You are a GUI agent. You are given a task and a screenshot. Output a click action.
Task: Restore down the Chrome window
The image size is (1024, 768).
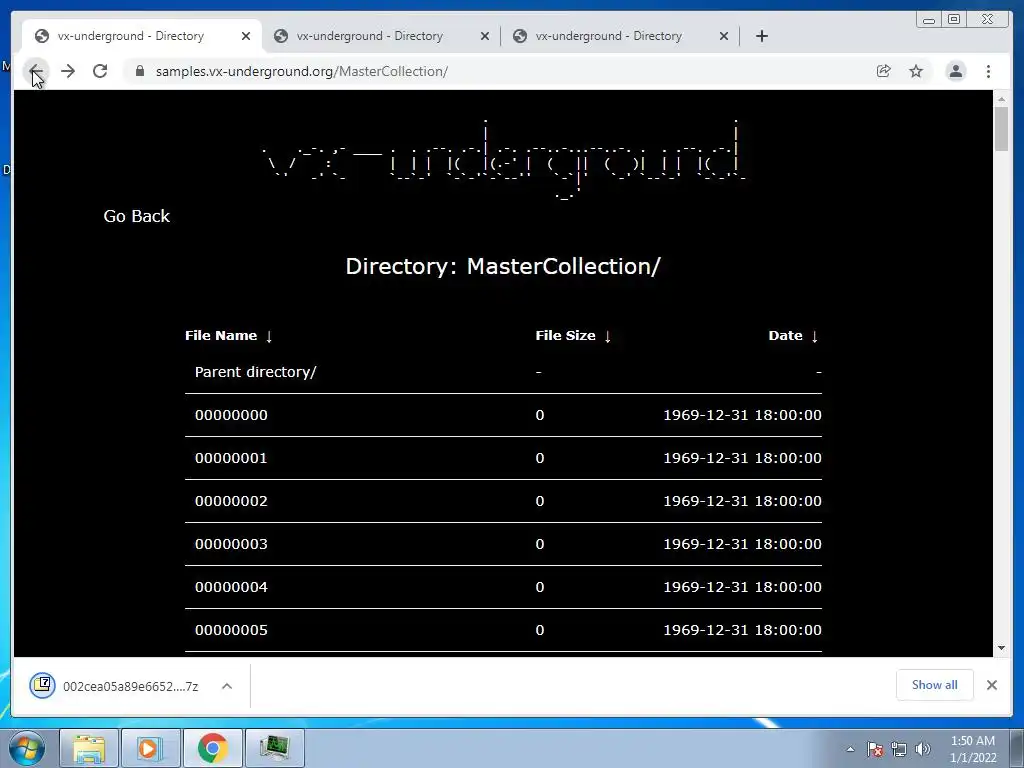(954, 20)
